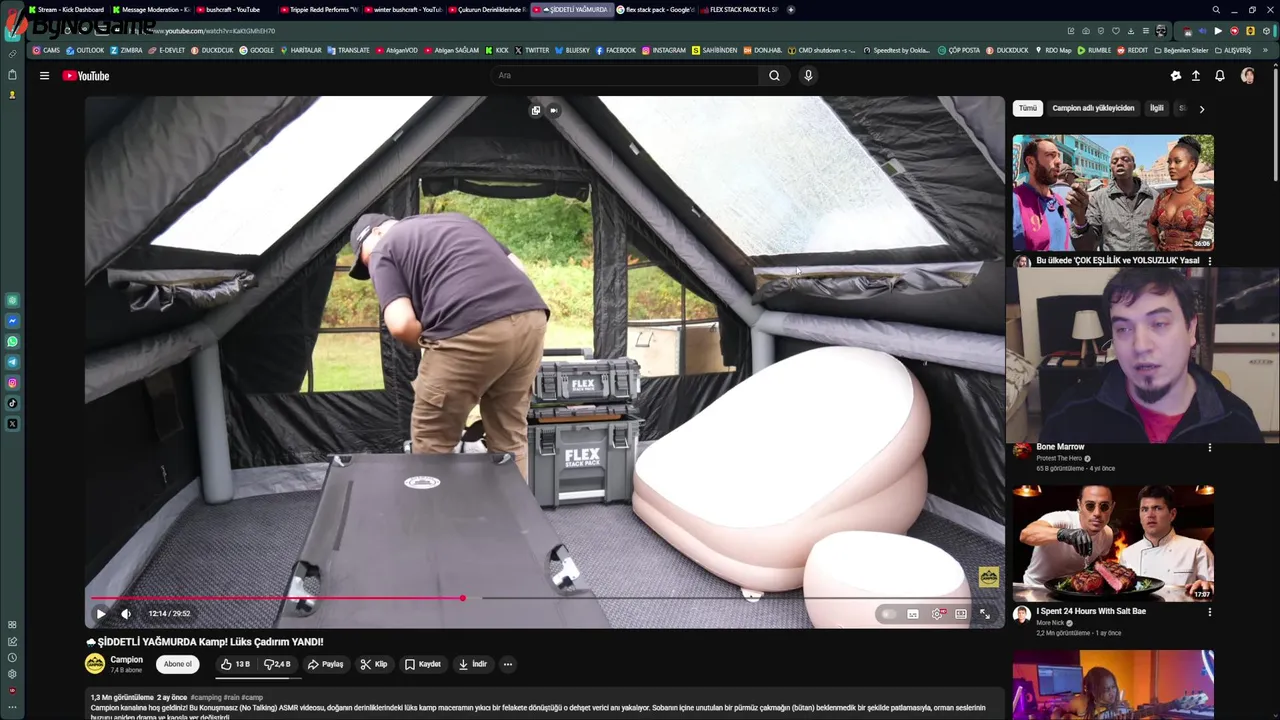Open the account avatar menu
1280x720 pixels.
point(1248,76)
